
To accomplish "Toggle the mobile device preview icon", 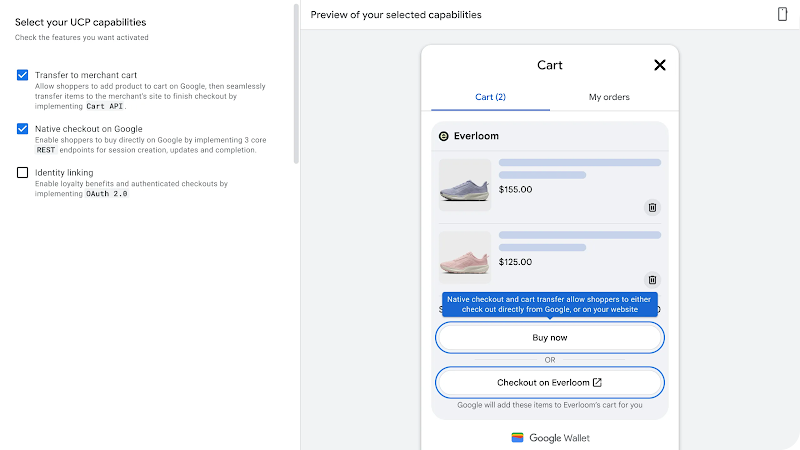I will coord(782,14).
